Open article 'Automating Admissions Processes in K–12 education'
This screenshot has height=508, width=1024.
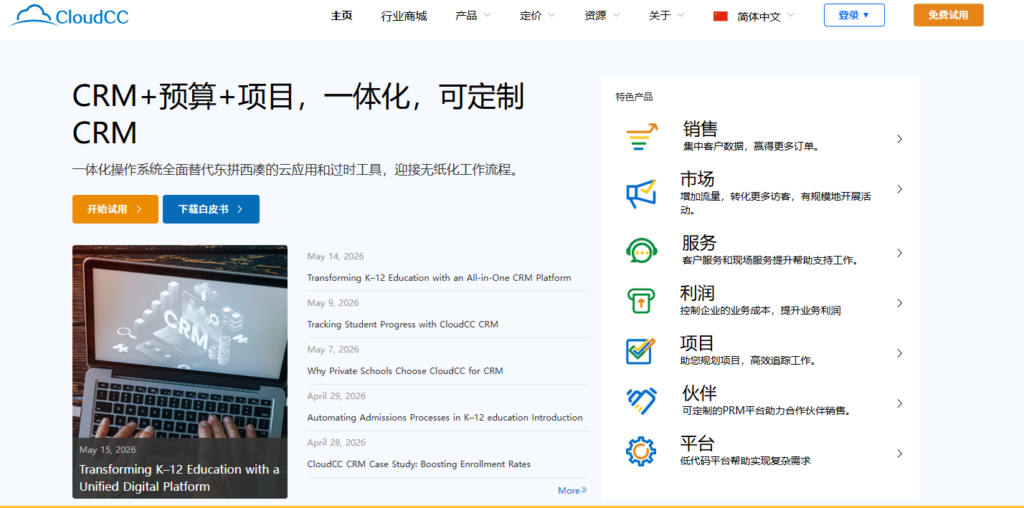click(x=445, y=417)
